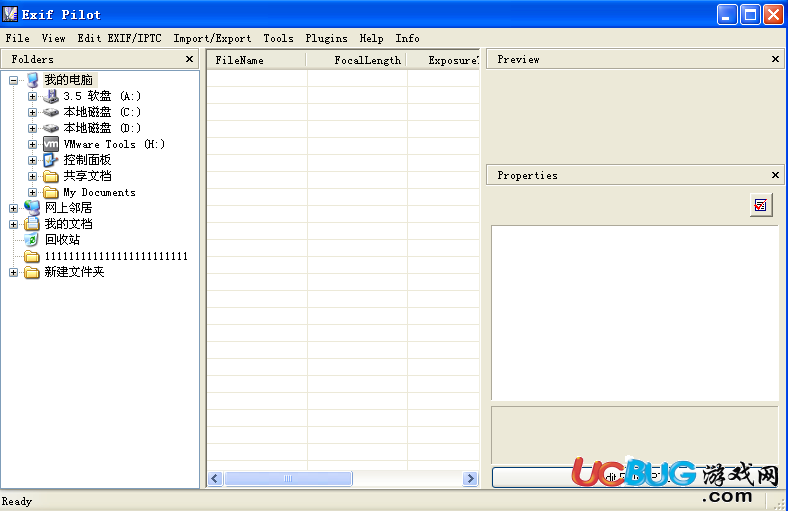
Task: Click the VMware Tools drive icon
Action: click(x=51, y=144)
